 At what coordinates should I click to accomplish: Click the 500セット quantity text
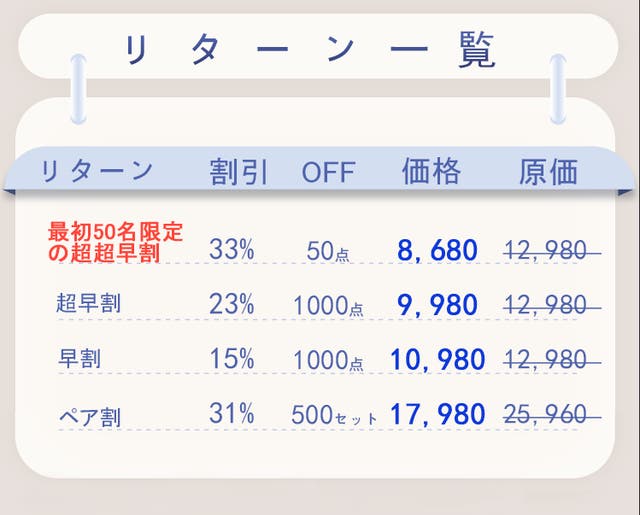[x=334, y=415]
